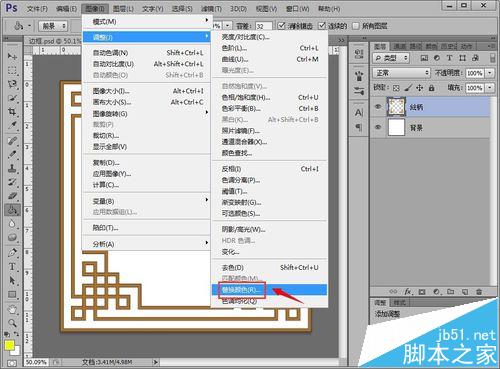The height and width of the screenshot is (369, 500).
Task: Select the Rectangle shape tool
Action: (12, 295)
